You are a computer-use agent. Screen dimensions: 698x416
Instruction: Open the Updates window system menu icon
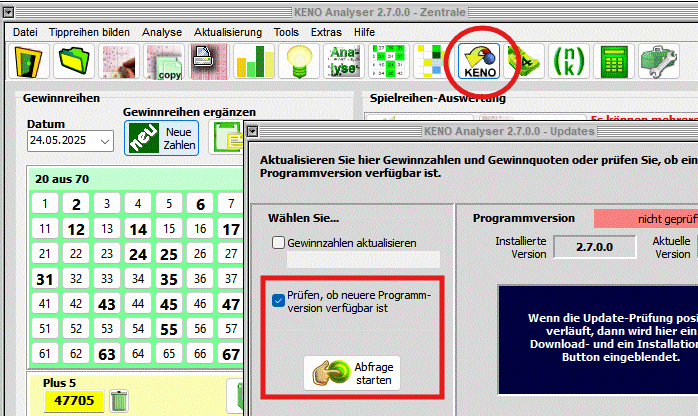[253, 131]
